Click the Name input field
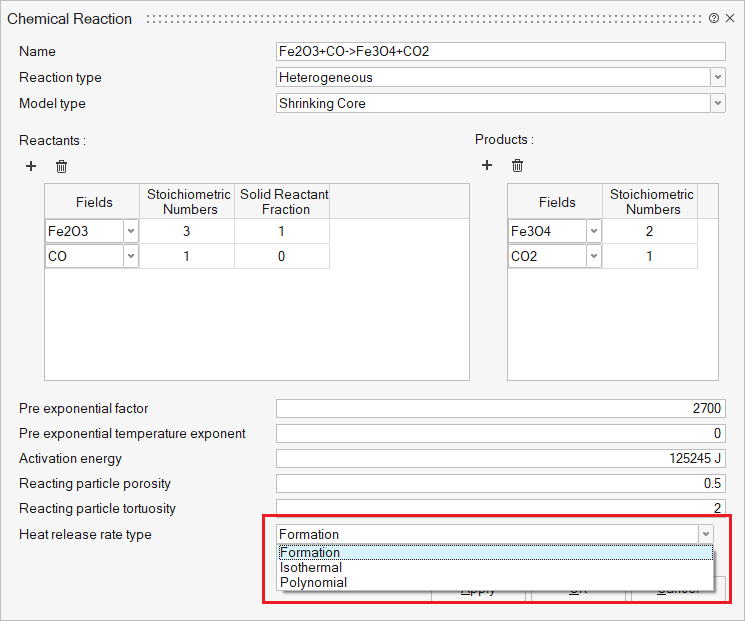This screenshot has width=745, height=621. [500, 51]
